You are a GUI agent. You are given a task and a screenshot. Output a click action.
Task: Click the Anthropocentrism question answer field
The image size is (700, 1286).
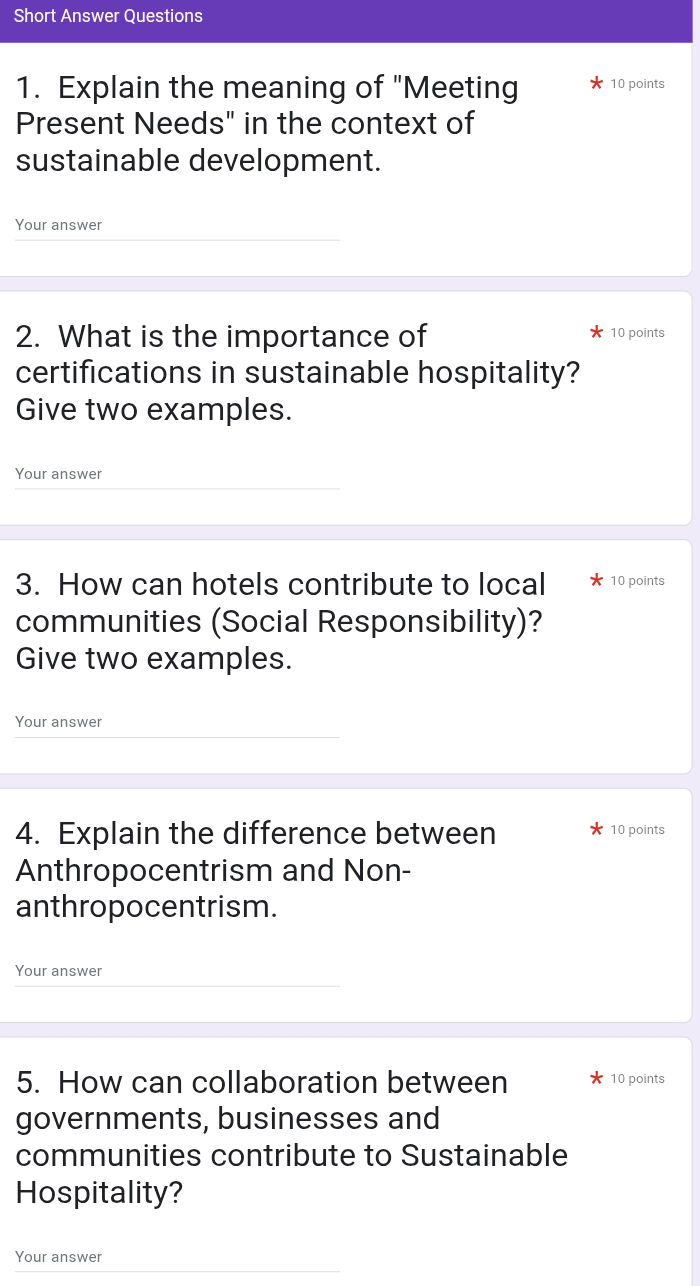coord(176,971)
